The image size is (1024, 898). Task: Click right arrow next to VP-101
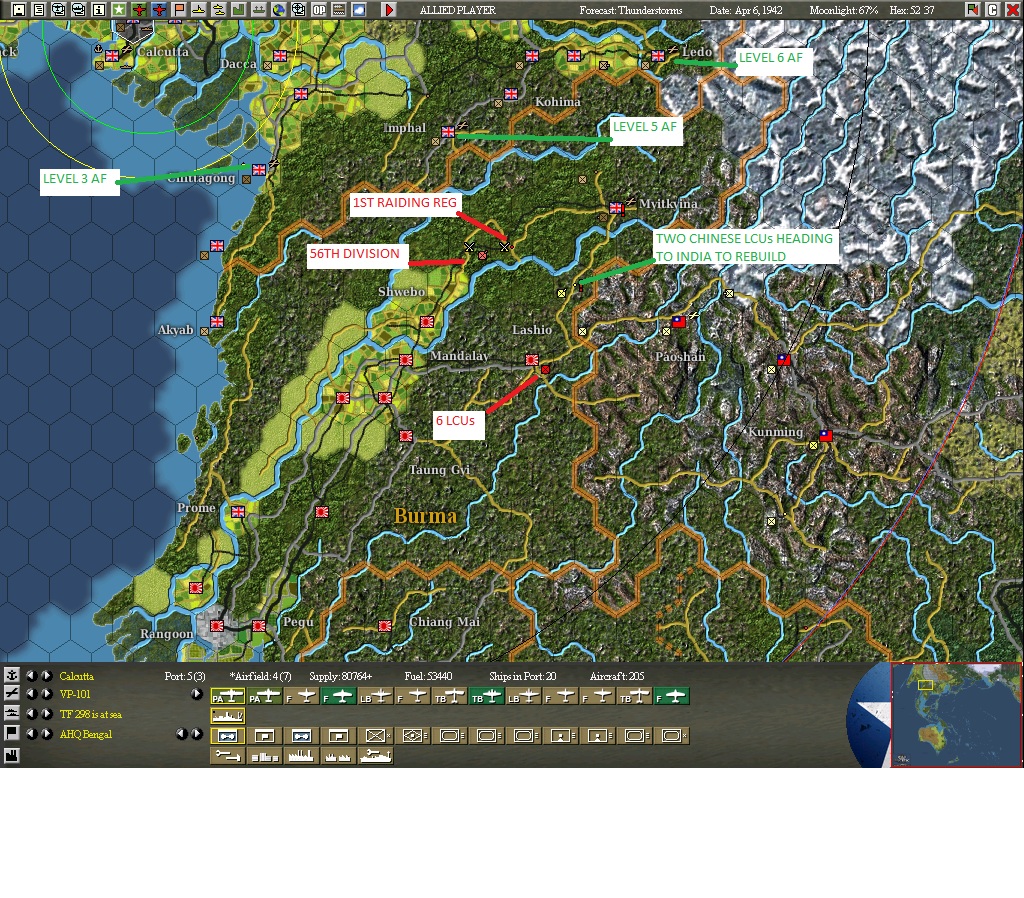click(x=47, y=694)
